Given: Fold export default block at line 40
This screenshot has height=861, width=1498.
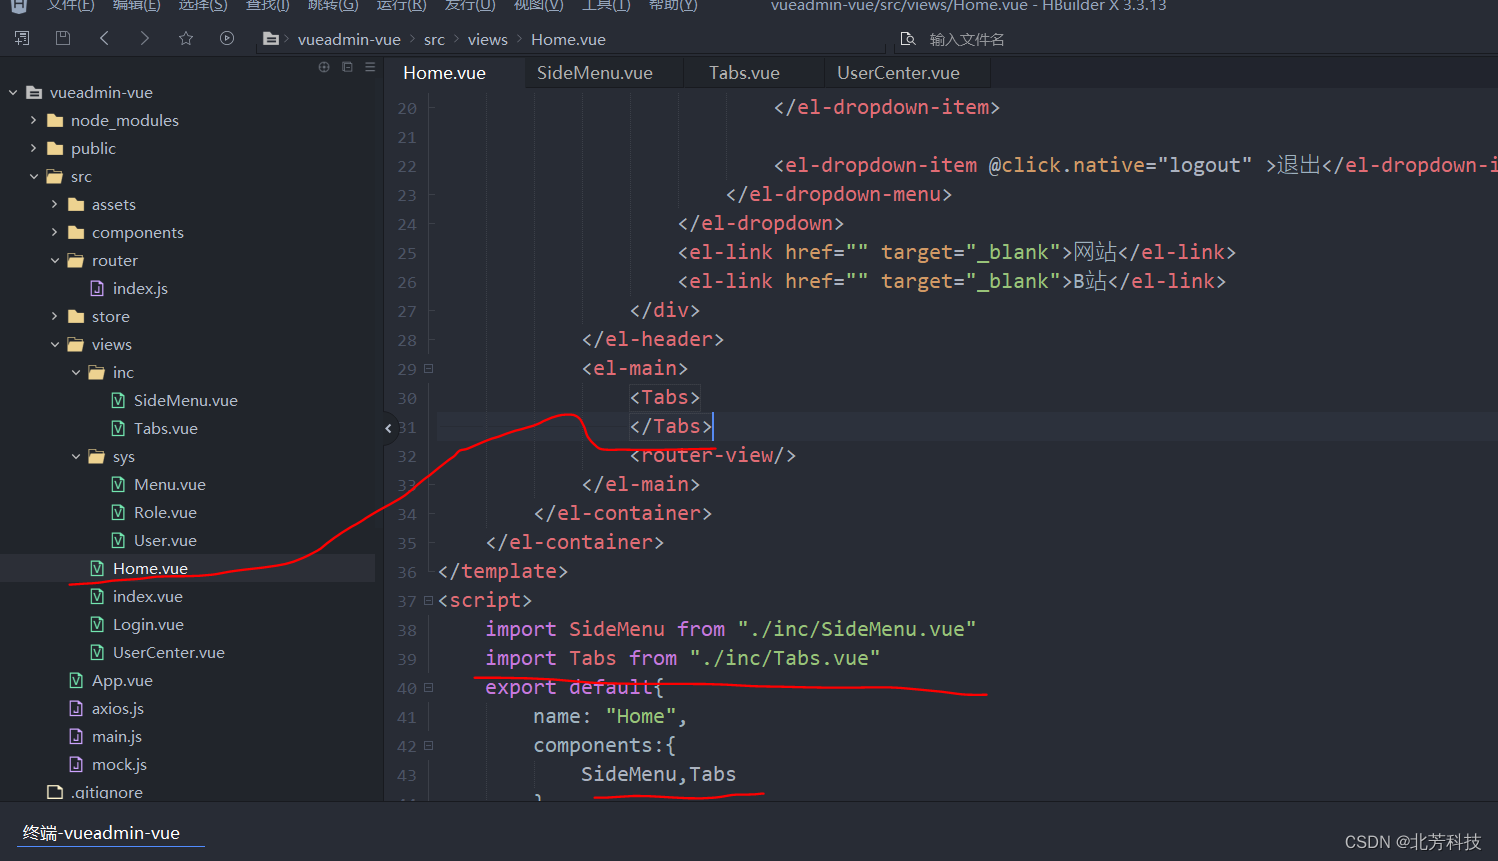Looking at the screenshot, I should (x=428, y=687).
